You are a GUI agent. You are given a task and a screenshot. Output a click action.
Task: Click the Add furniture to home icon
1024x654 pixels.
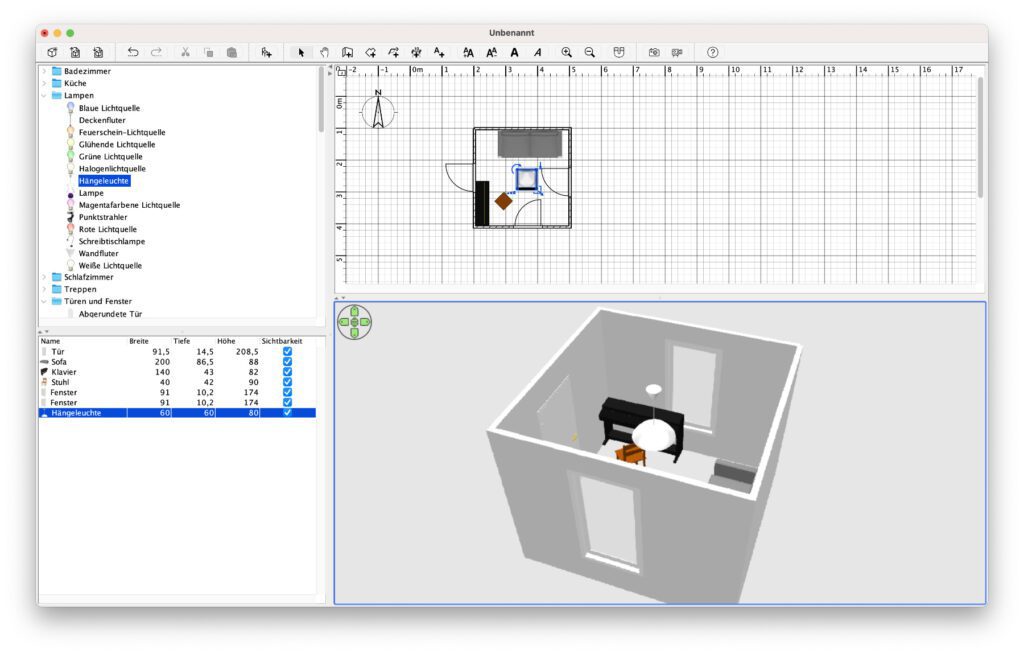(x=266, y=52)
